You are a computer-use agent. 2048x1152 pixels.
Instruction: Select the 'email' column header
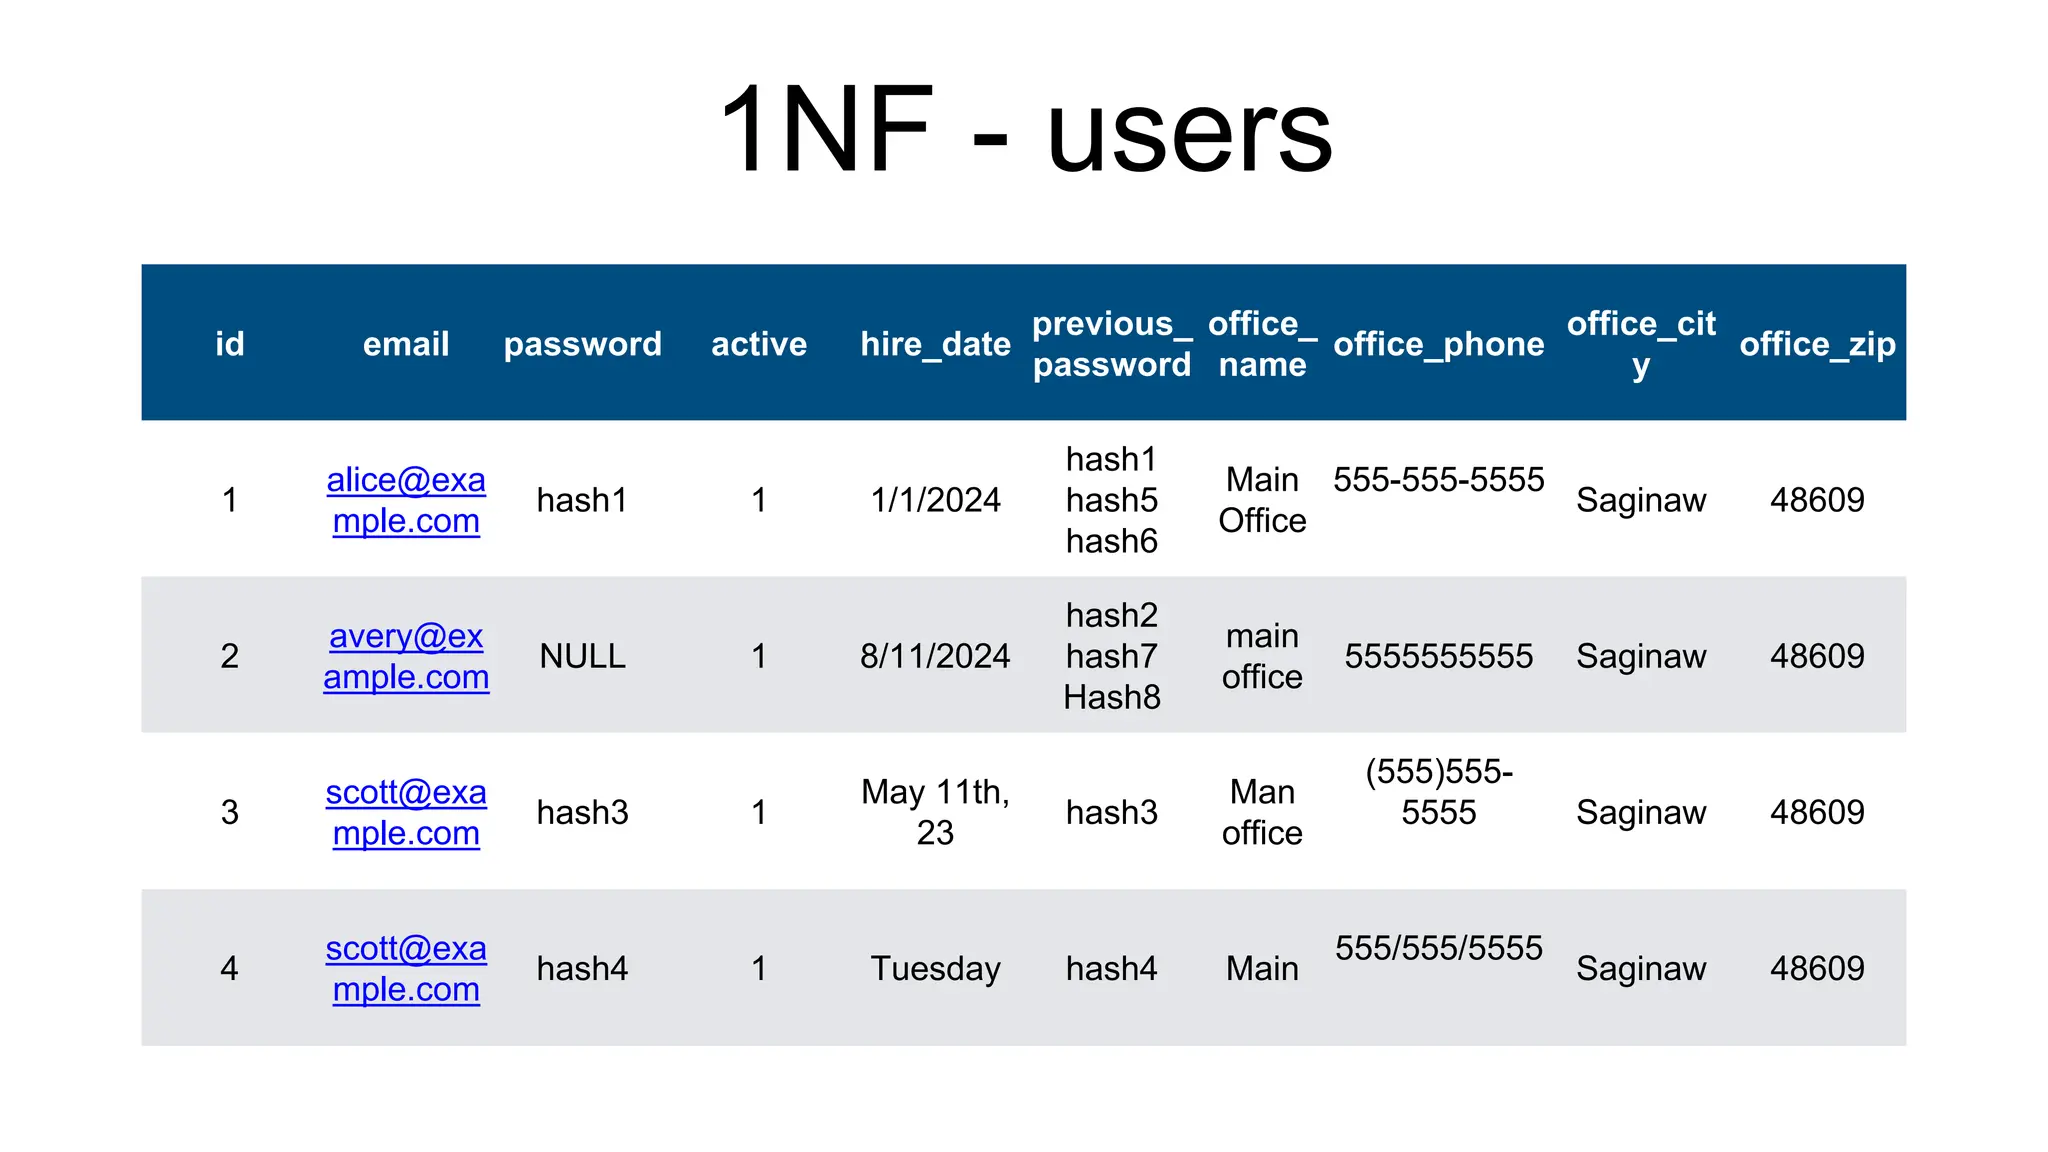click(406, 344)
